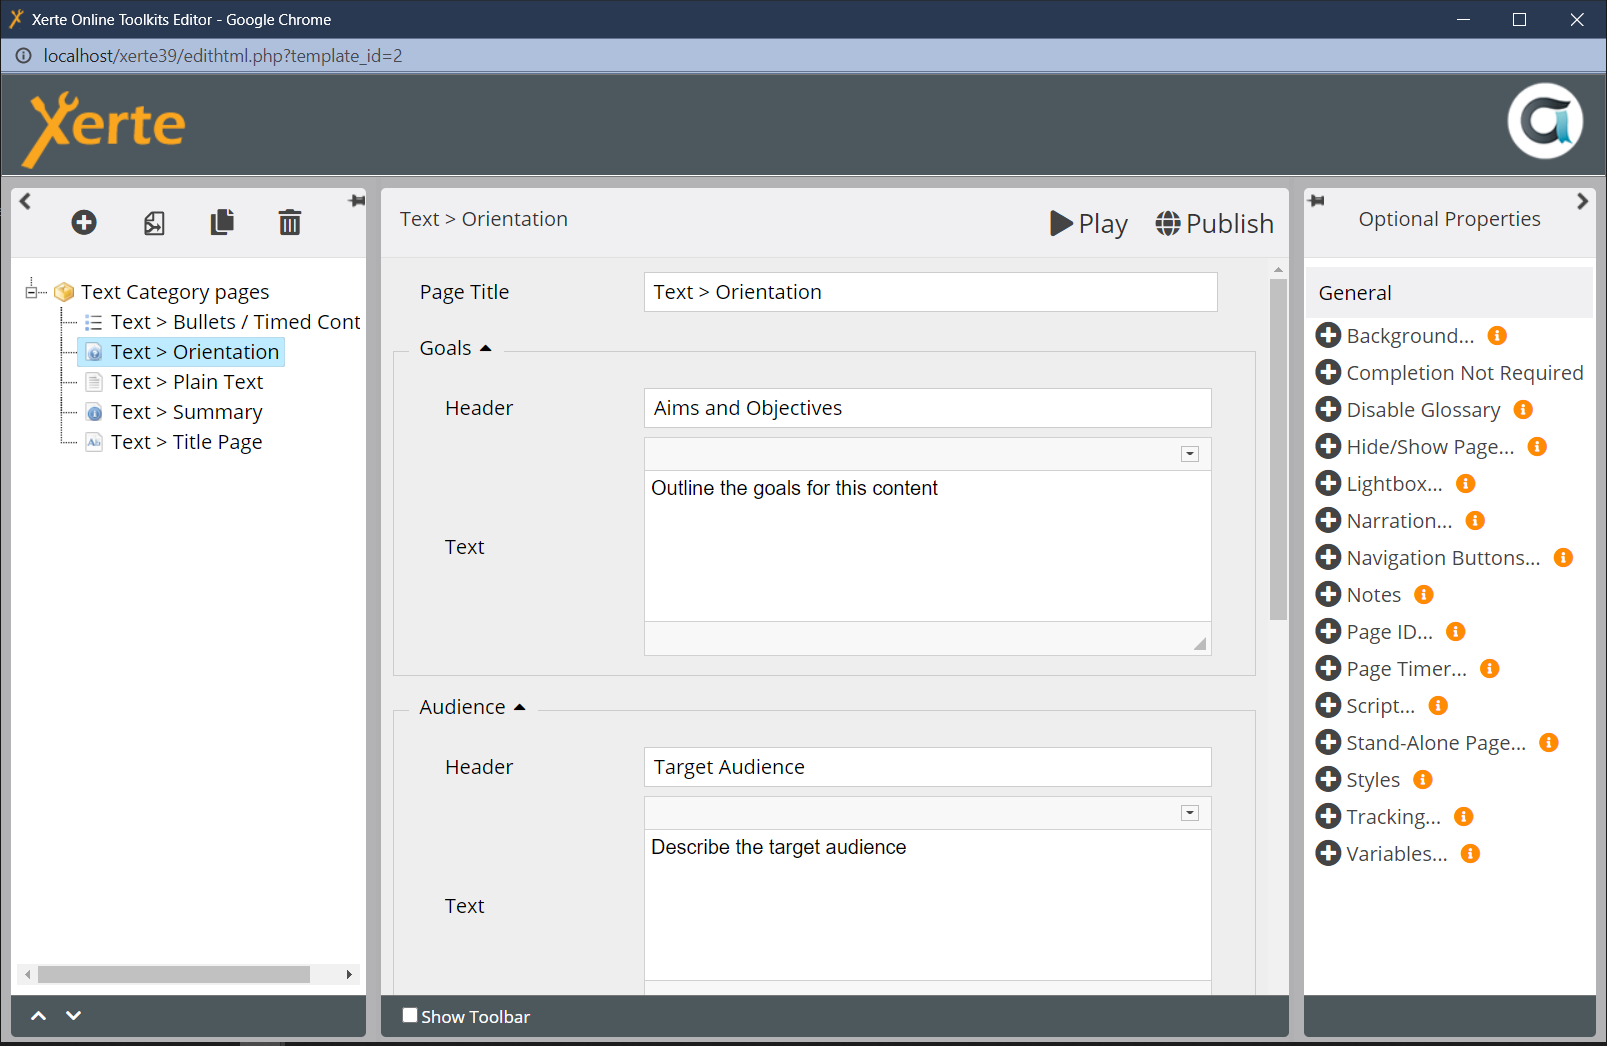The width and height of the screenshot is (1607, 1046).
Task: Open the Text > Summary page
Action: [x=186, y=412]
